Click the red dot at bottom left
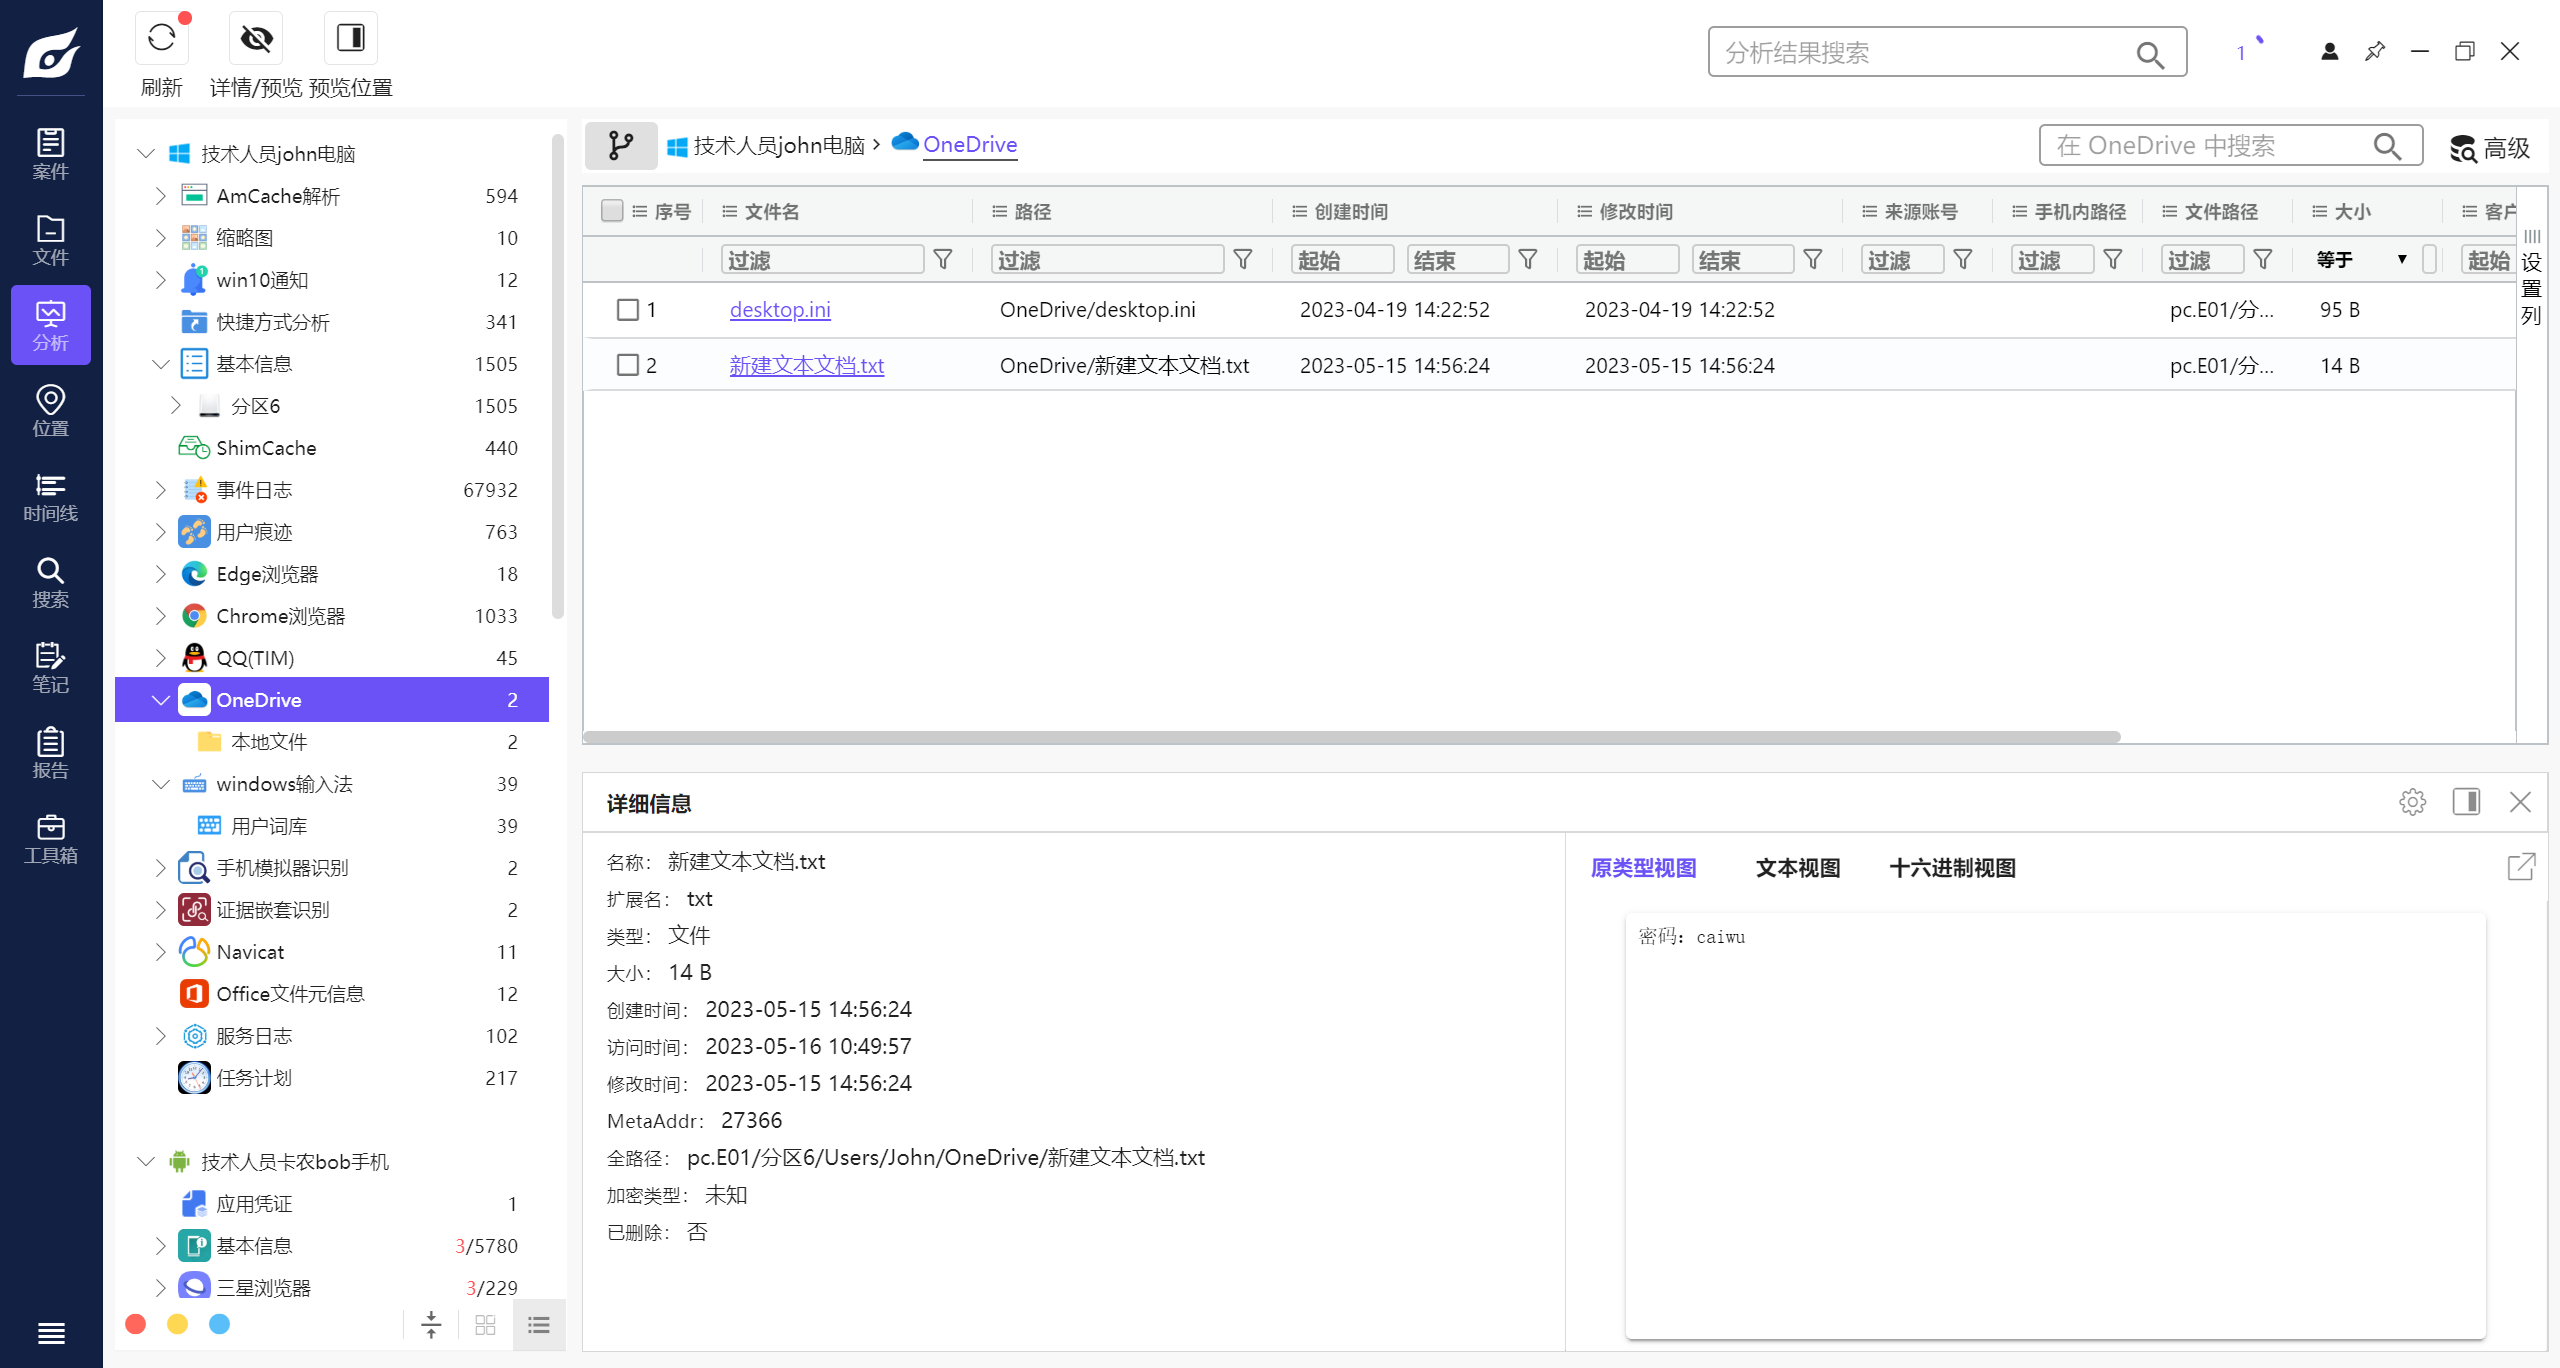The image size is (2560, 1368). tap(136, 1323)
